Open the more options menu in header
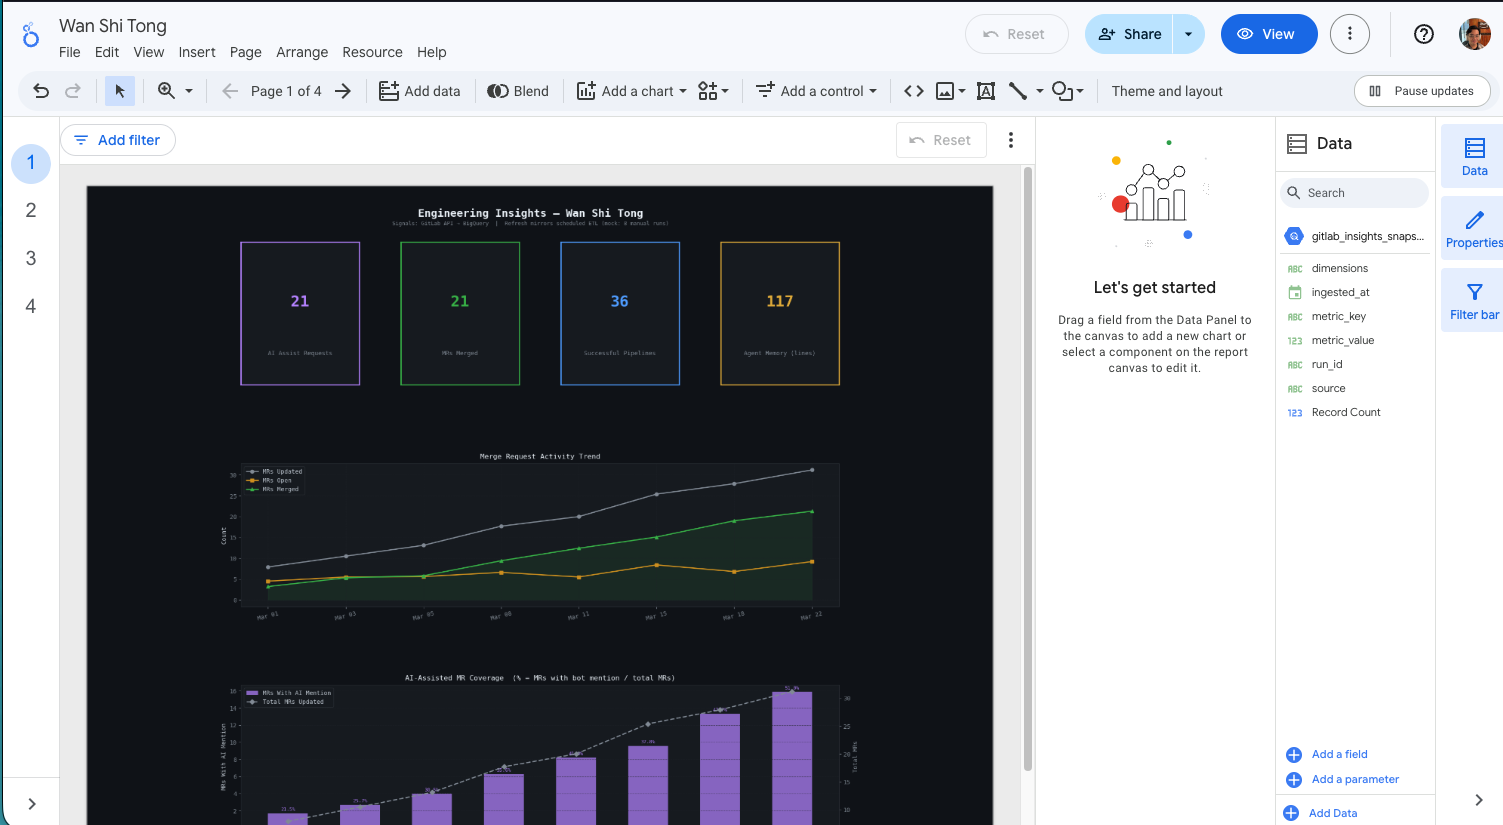 [x=1350, y=34]
